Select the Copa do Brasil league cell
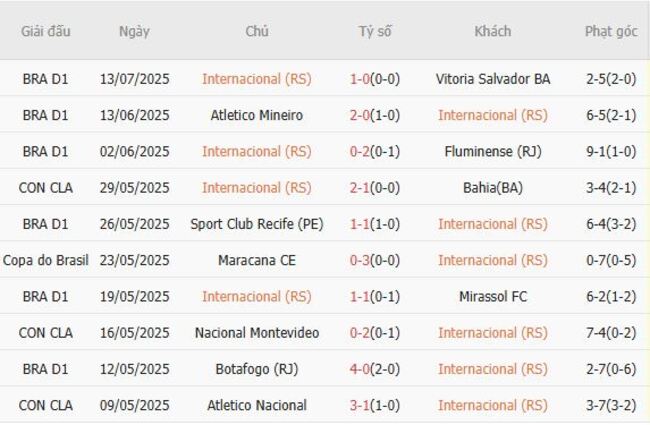650x425 pixels. pos(46,260)
